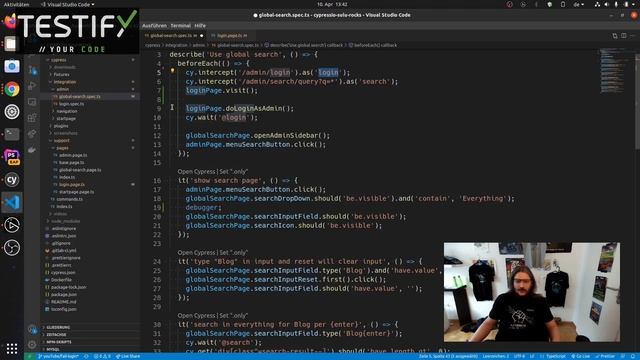The height and width of the screenshot is (360, 640).
Task: Click Set ".only" above 'search in everything' test
Action: (x=233, y=316)
